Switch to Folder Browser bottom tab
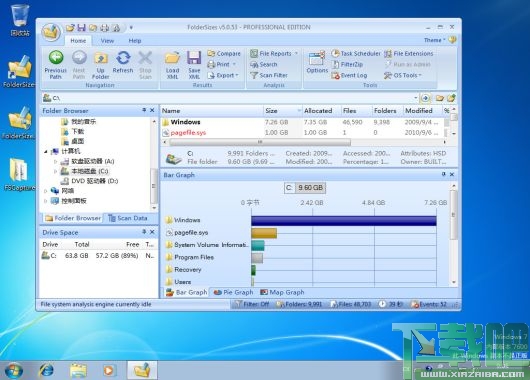Image resolution: width=530 pixels, height=380 pixels. point(73,218)
